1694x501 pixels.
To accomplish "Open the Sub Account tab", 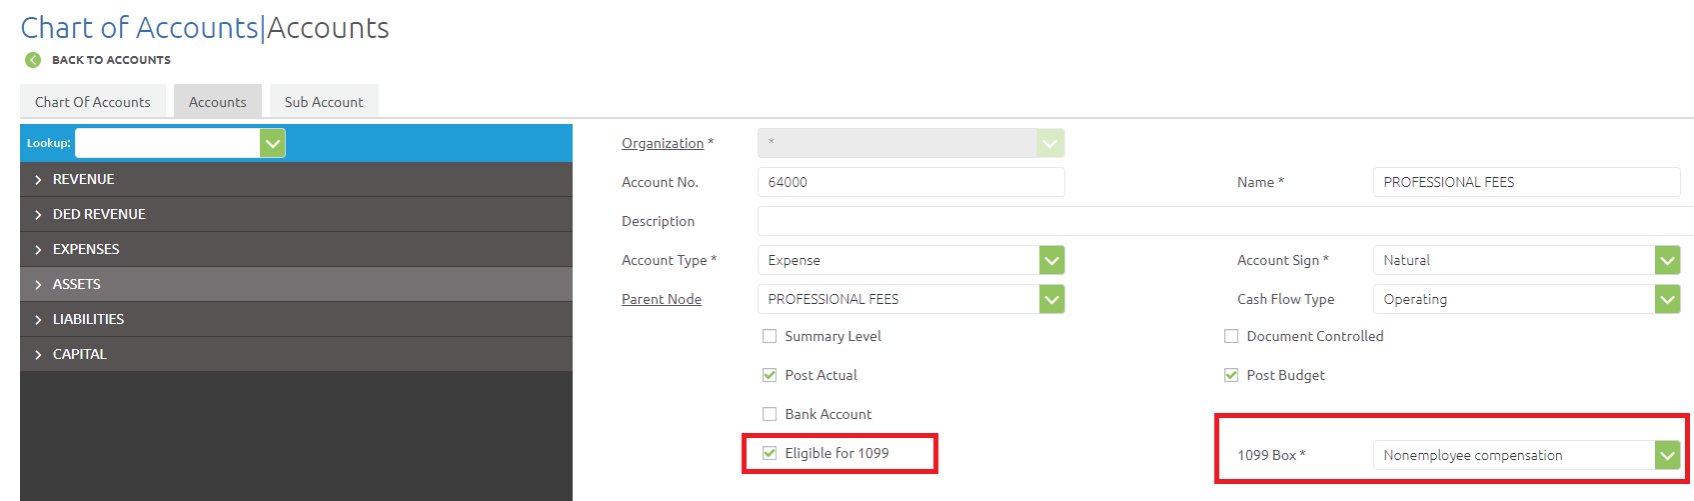I will click(x=323, y=102).
